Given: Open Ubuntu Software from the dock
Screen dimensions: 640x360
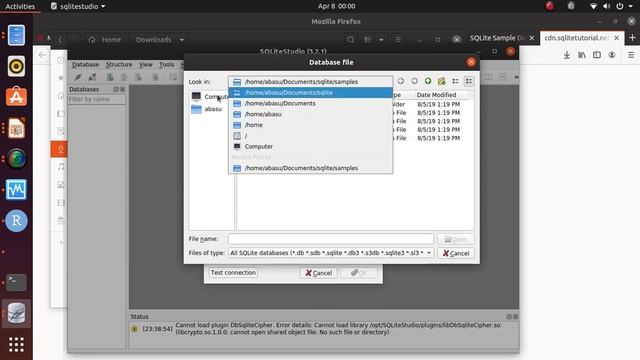Looking at the screenshot, I should (x=16, y=97).
